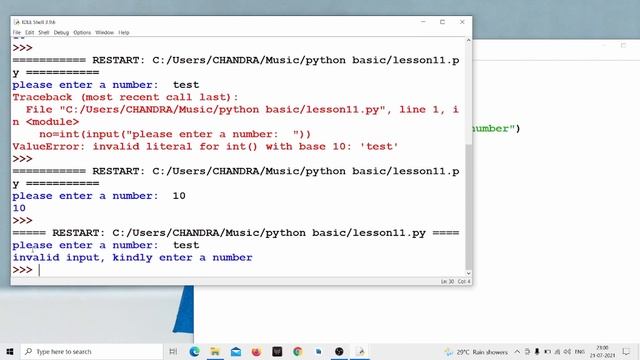This screenshot has height=360, width=640.
Task: Open the Debug menu
Action: [61, 32]
